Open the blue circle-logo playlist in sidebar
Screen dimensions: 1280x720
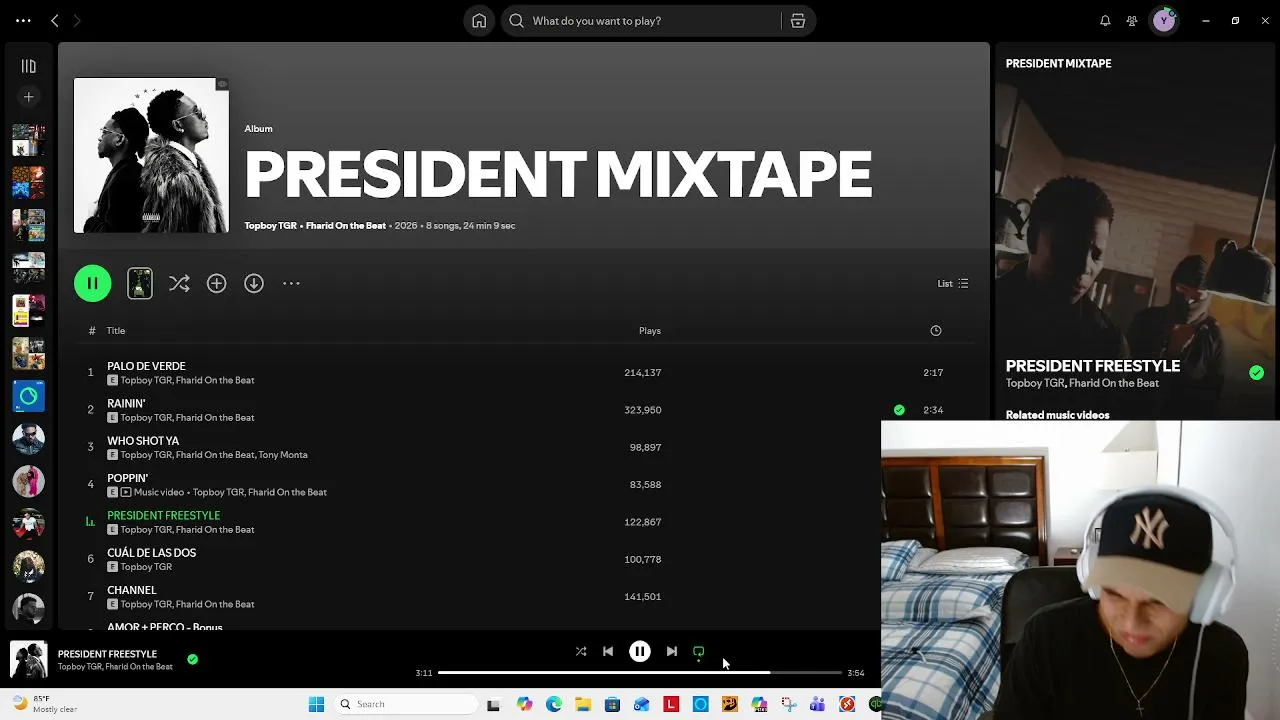[x=28, y=397]
